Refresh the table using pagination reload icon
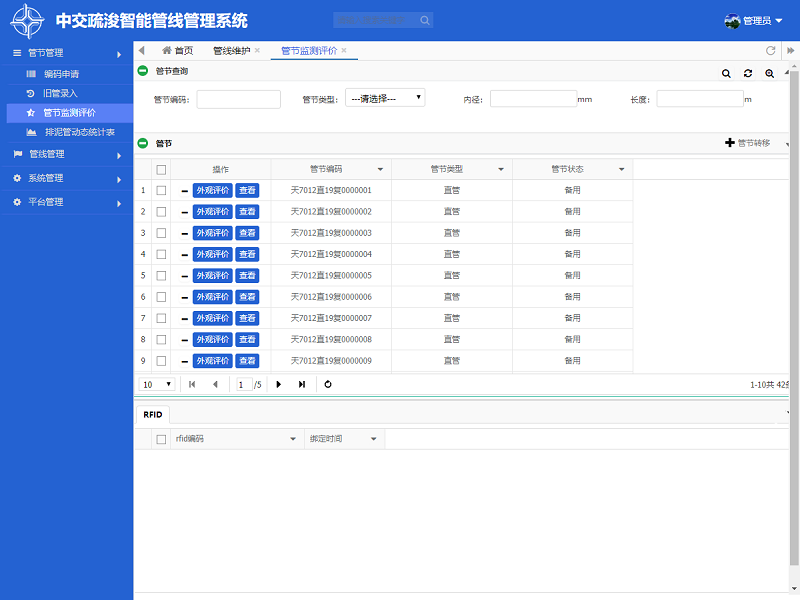800x600 pixels. (x=328, y=384)
